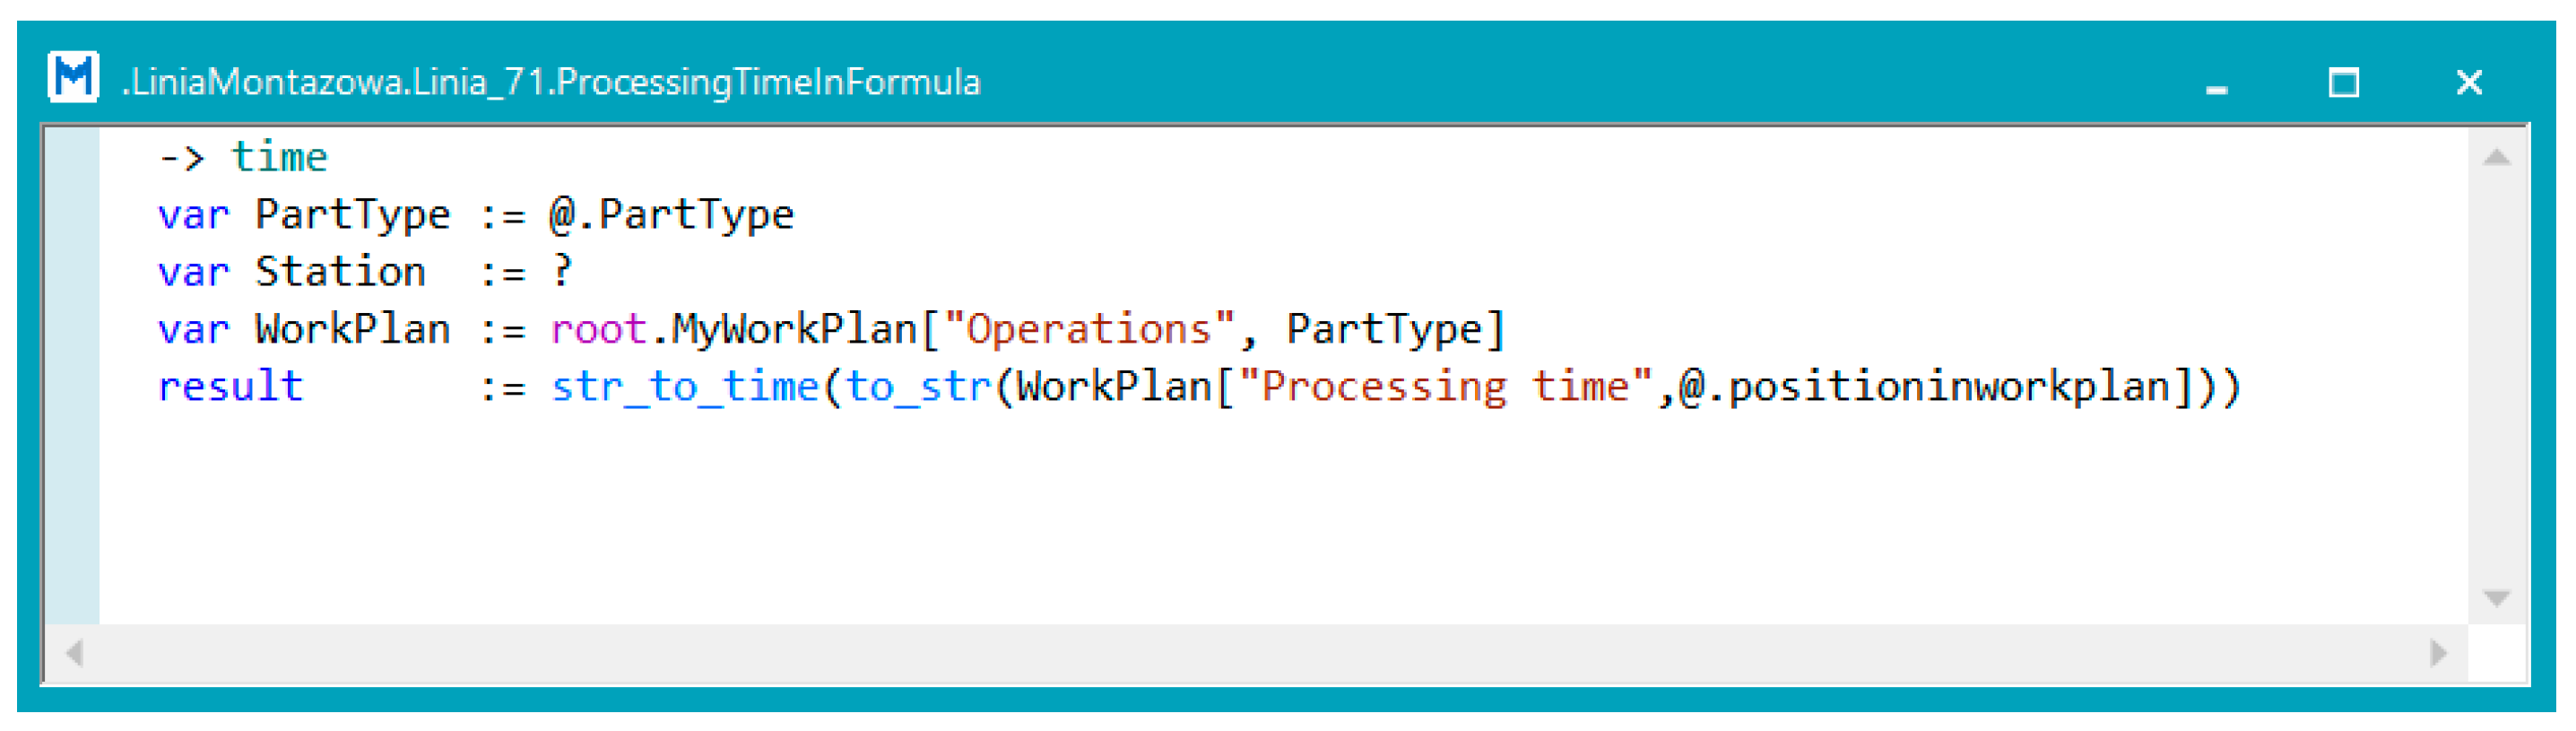Click the "Processing time" string literal
This screenshot has width=2576, height=731.
[x=1446, y=386]
